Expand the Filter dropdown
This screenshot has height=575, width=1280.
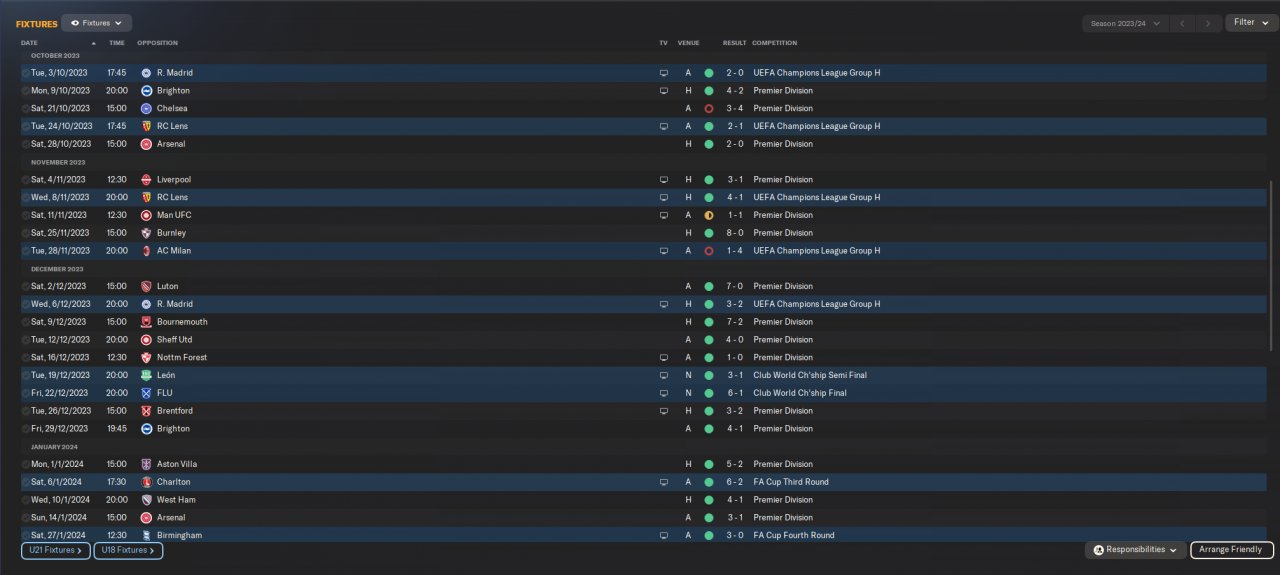tap(1250, 22)
